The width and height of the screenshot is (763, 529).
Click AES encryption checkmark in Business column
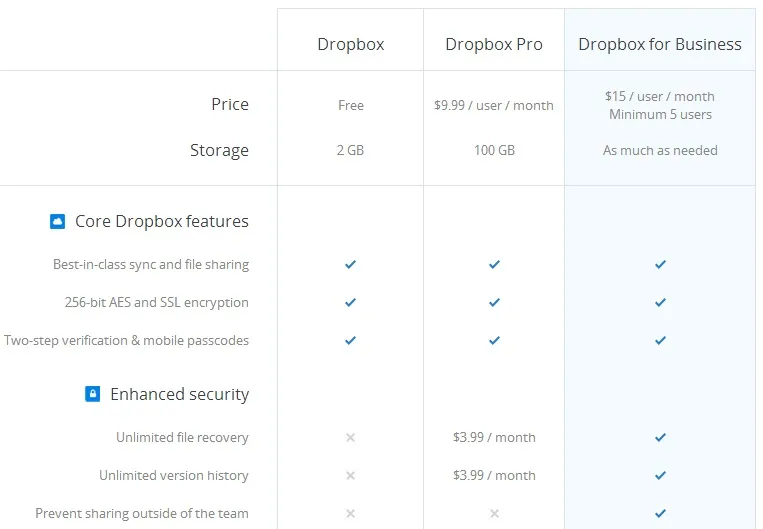(x=660, y=302)
